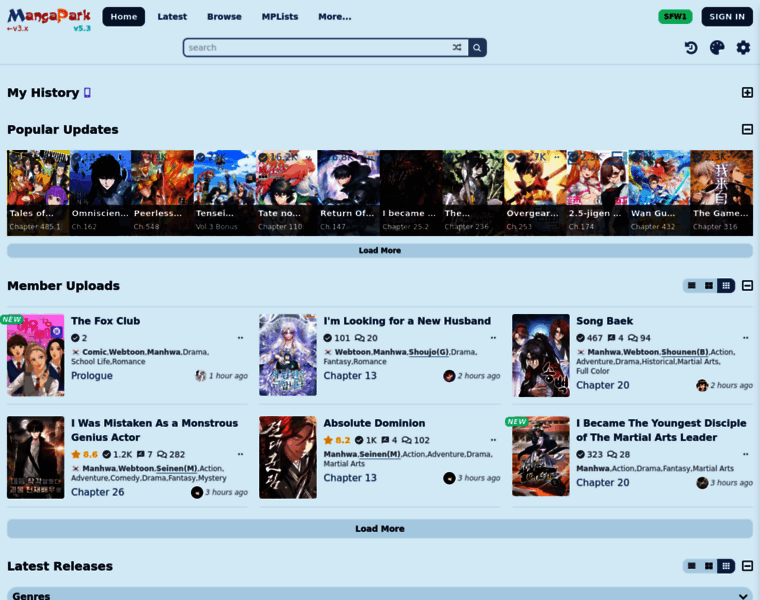Click Shoujo(G) genre tag

tap(428, 352)
